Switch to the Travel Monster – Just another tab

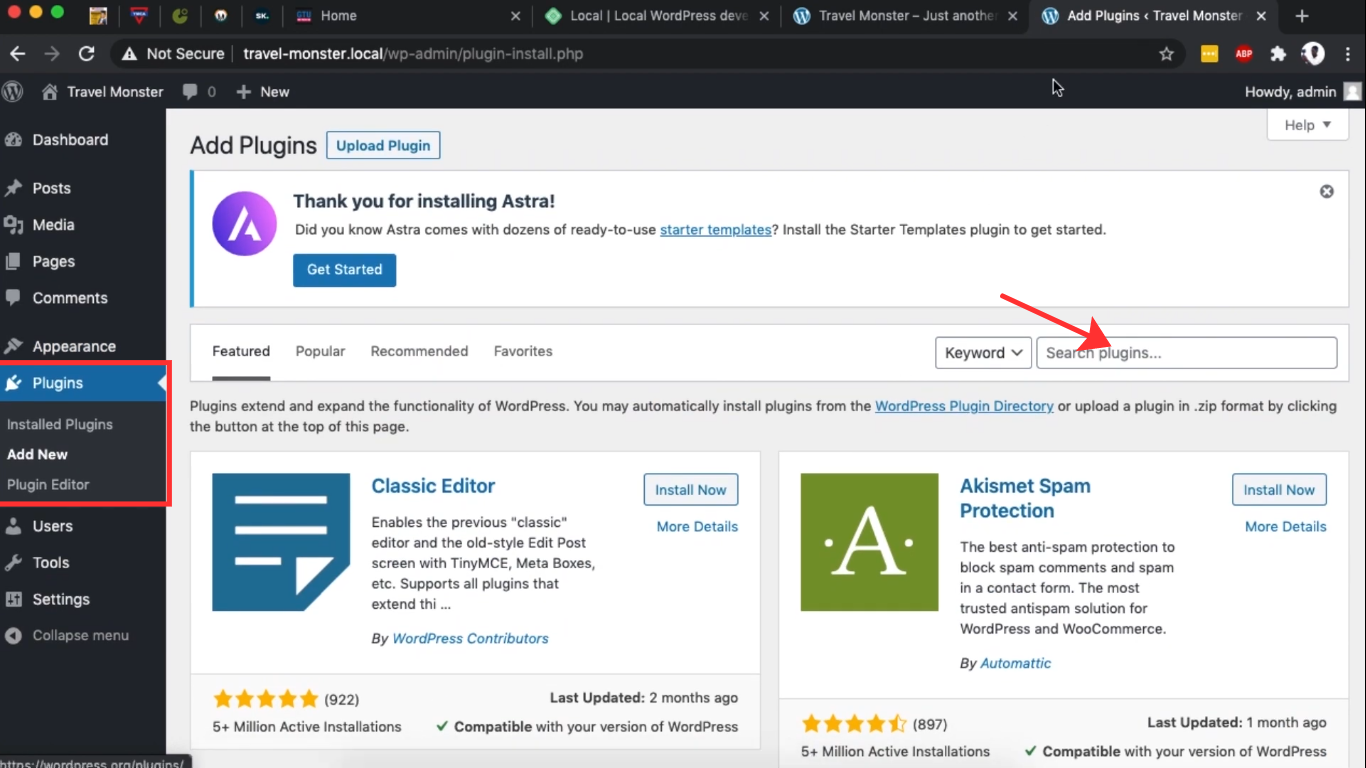click(x=905, y=16)
